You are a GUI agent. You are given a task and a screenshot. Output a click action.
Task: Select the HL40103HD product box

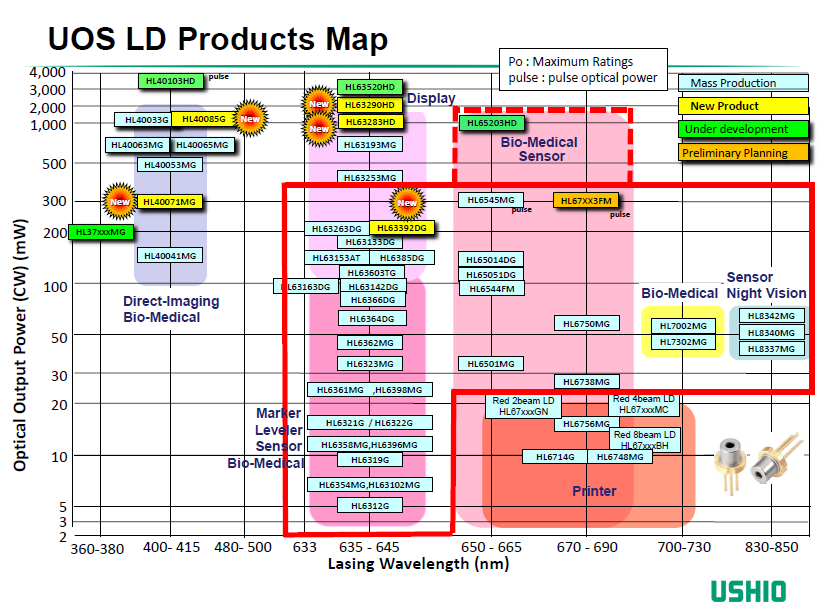171,81
